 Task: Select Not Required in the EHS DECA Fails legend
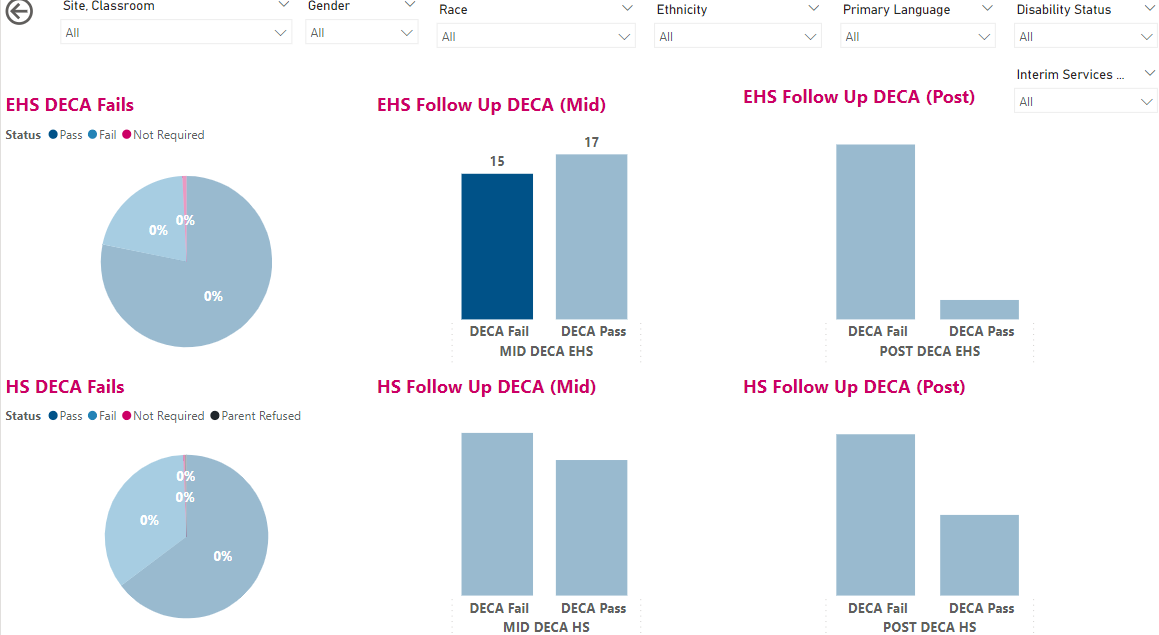pyautogui.click(x=163, y=135)
